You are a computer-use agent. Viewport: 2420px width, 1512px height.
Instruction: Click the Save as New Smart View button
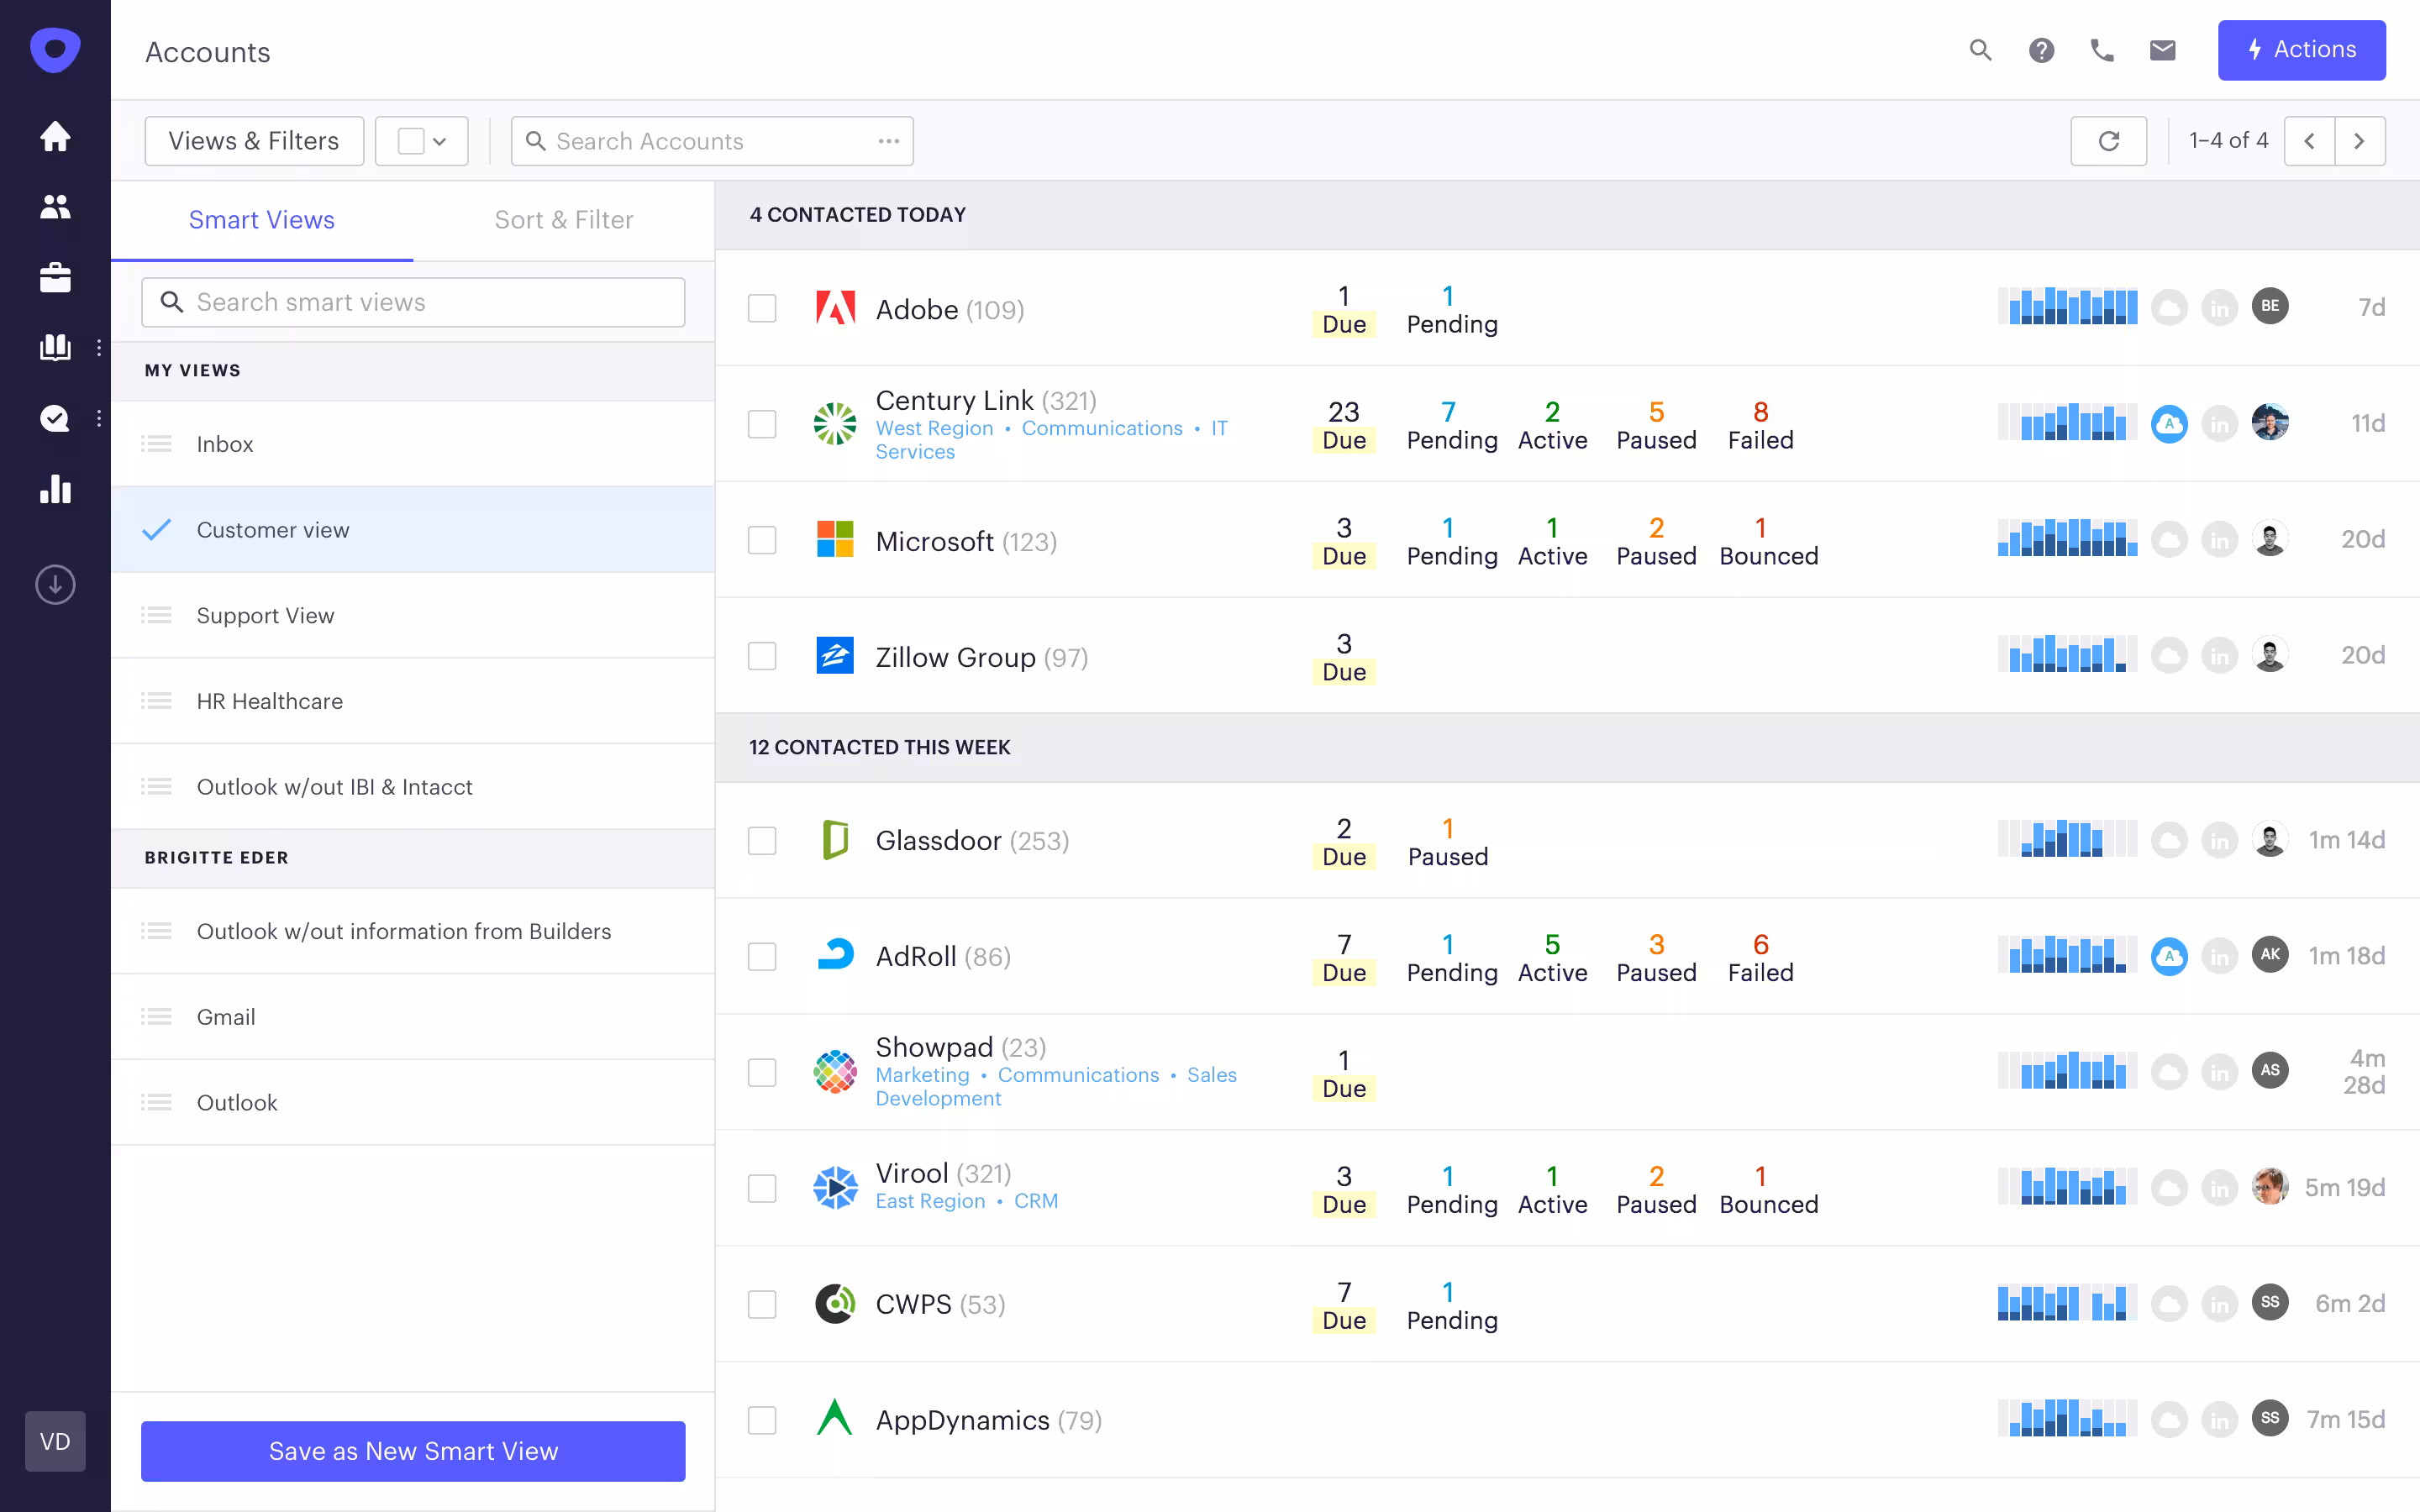412,1451
